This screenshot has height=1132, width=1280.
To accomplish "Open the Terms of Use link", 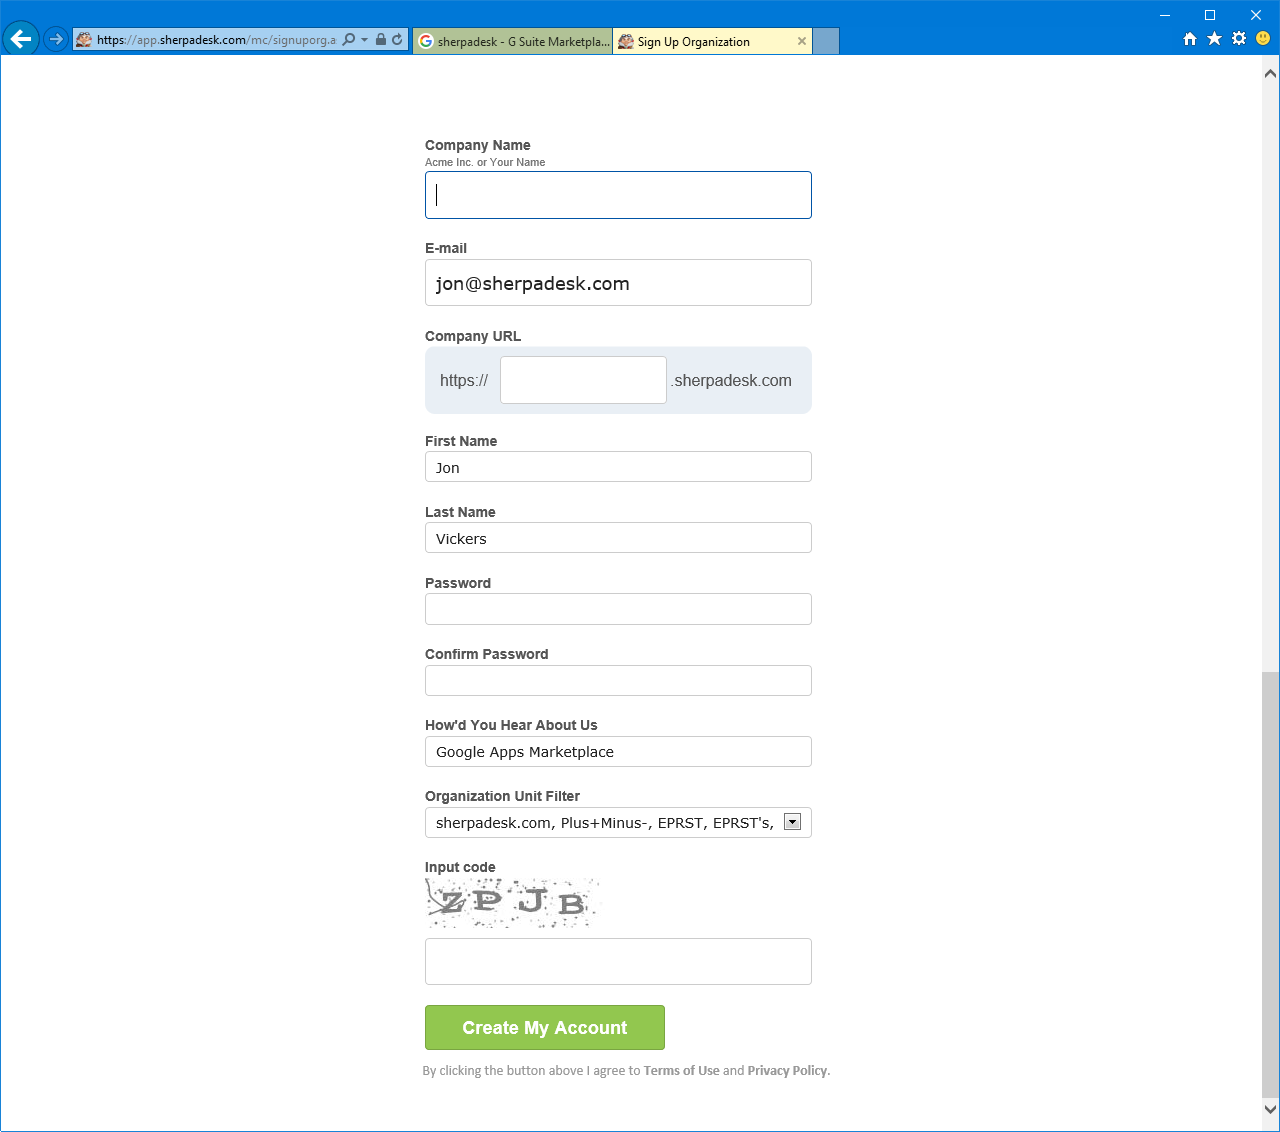I will pos(681,1070).
